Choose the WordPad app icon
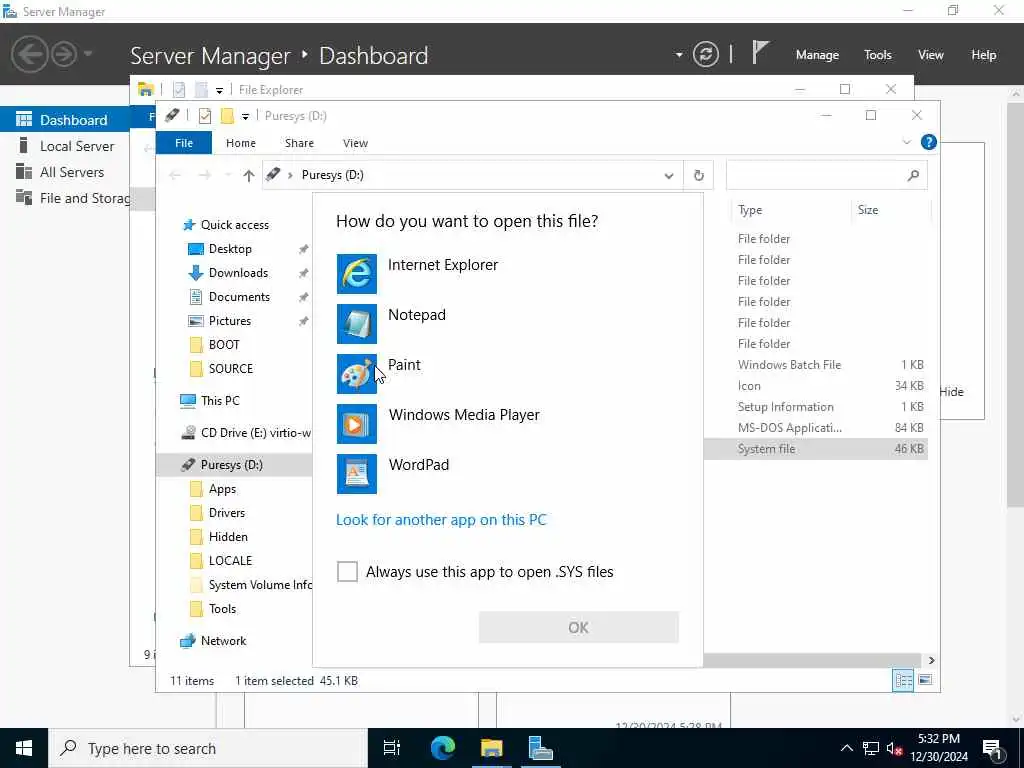 pos(357,473)
